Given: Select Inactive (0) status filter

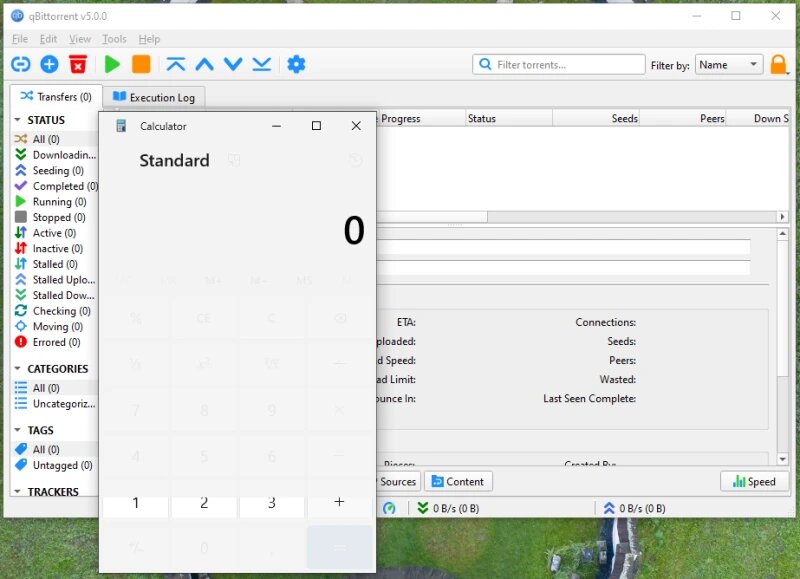Looking at the screenshot, I should (x=55, y=248).
